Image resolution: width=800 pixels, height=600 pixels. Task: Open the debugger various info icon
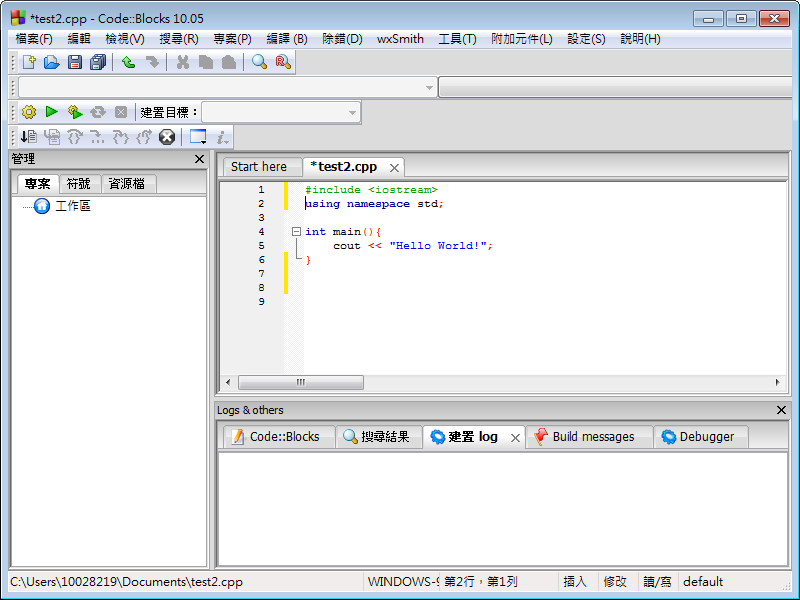tap(222, 137)
